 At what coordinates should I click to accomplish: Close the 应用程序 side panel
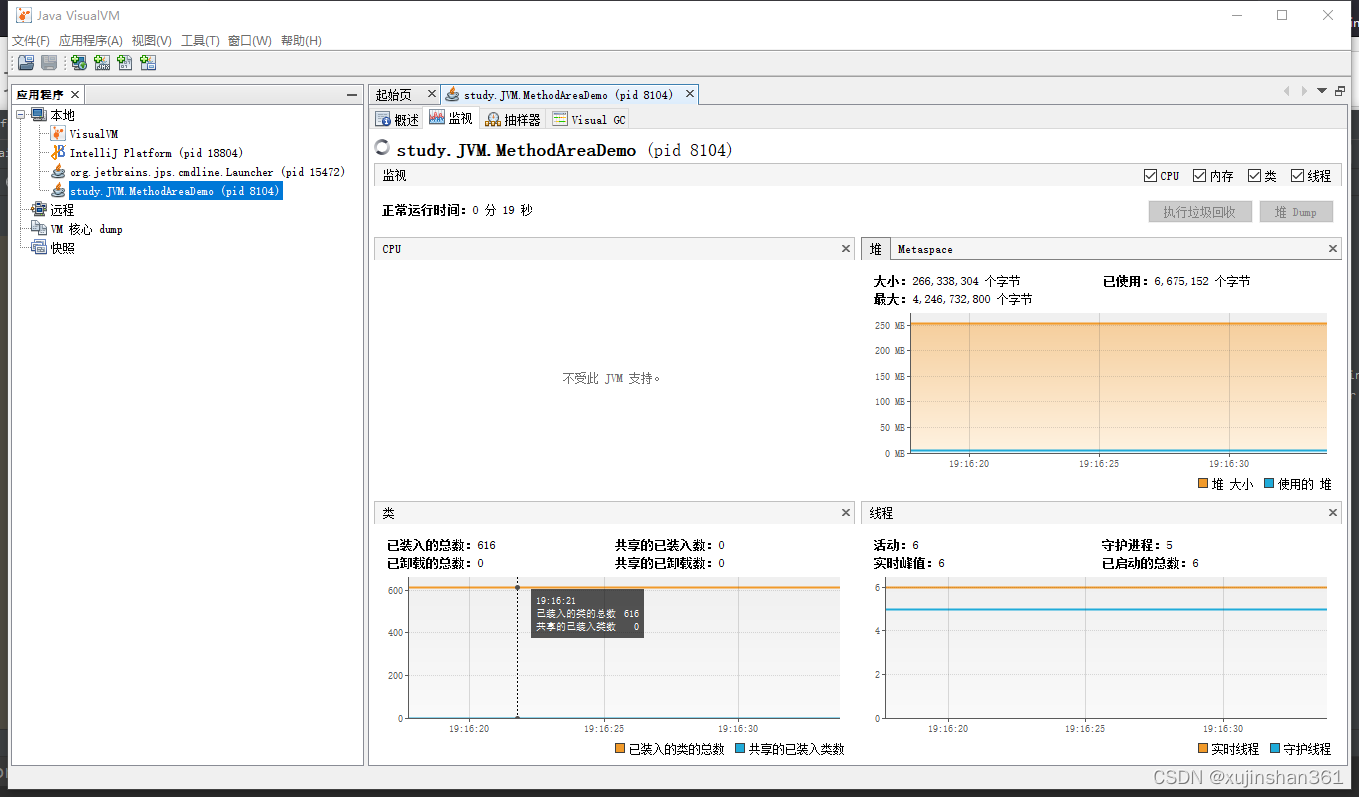(75, 94)
